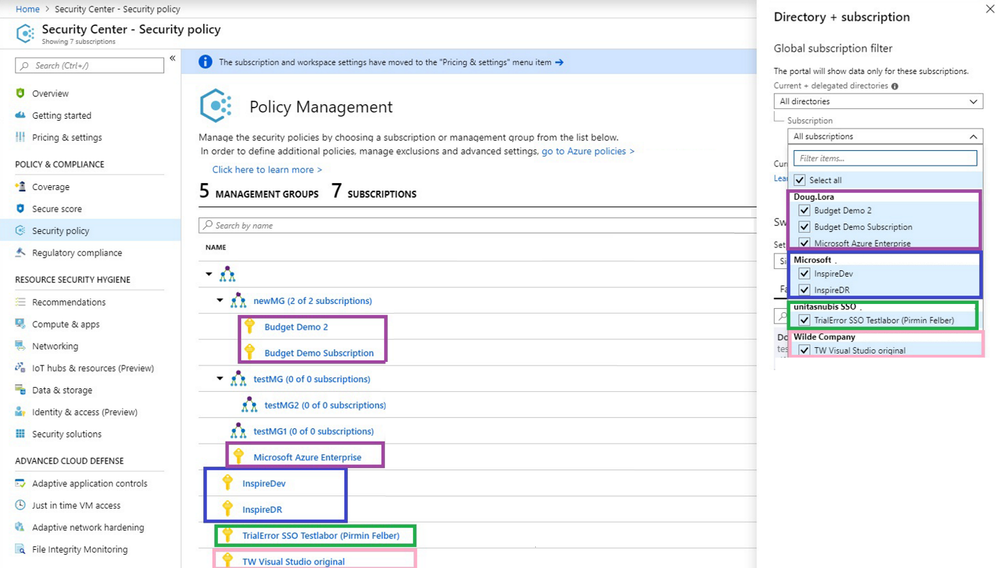Image resolution: width=999 pixels, height=568 pixels.
Task: Click the Adaptive network hardening icon
Action: (20, 527)
